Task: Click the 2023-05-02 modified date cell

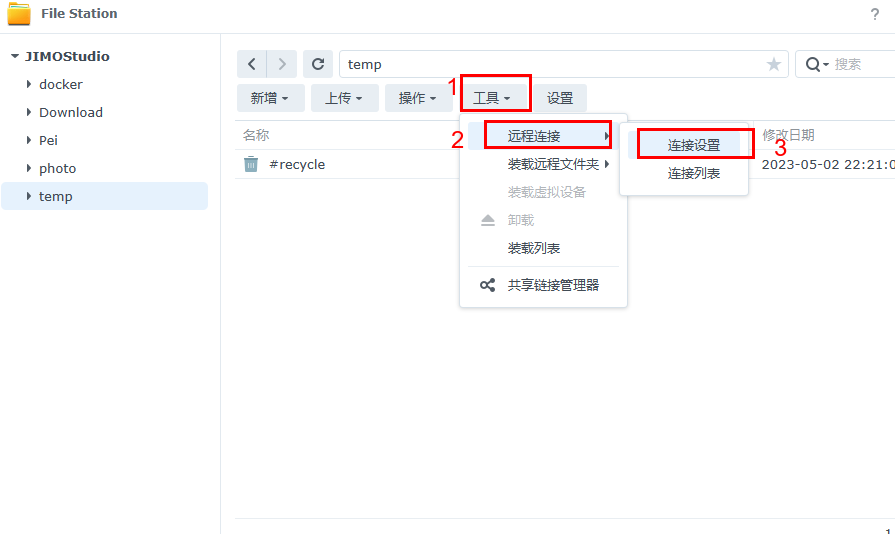Action: tap(828, 164)
